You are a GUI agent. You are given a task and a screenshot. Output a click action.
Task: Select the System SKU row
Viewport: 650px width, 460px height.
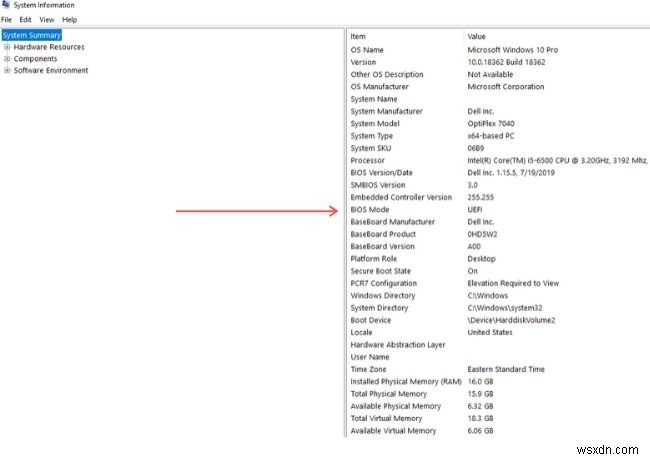tap(371, 148)
